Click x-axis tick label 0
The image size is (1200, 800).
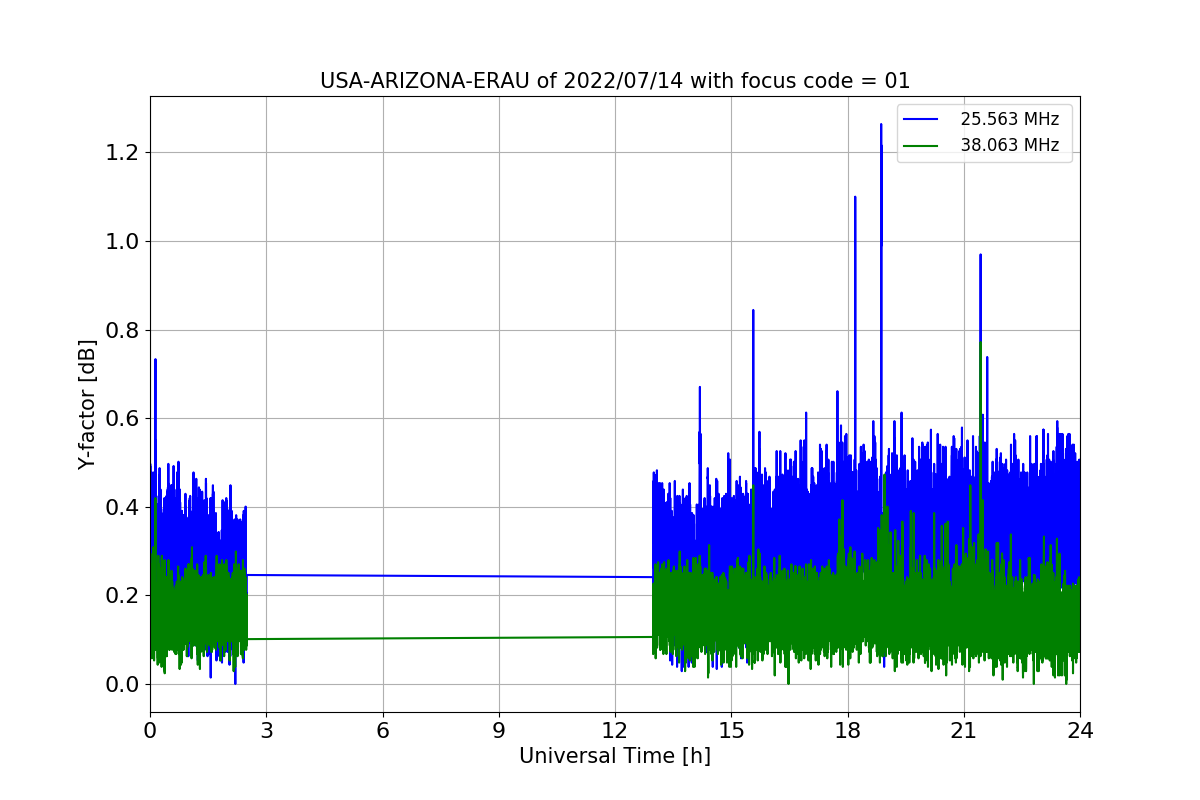coord(150,730)
